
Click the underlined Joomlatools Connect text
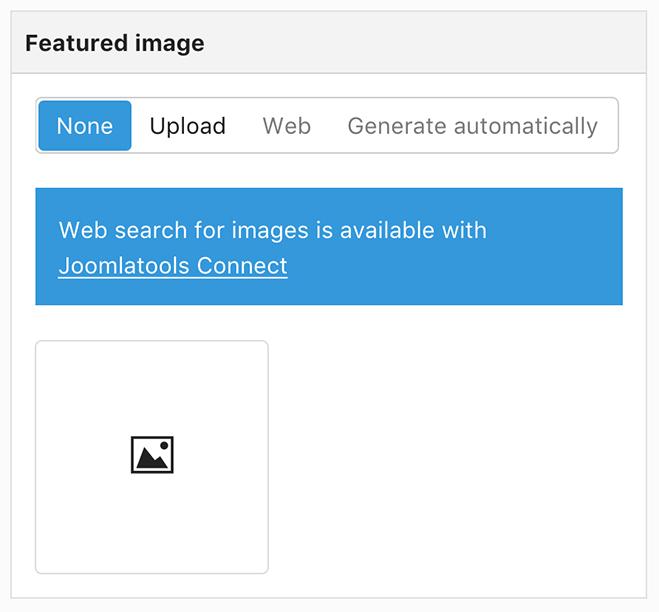[173, 266]
